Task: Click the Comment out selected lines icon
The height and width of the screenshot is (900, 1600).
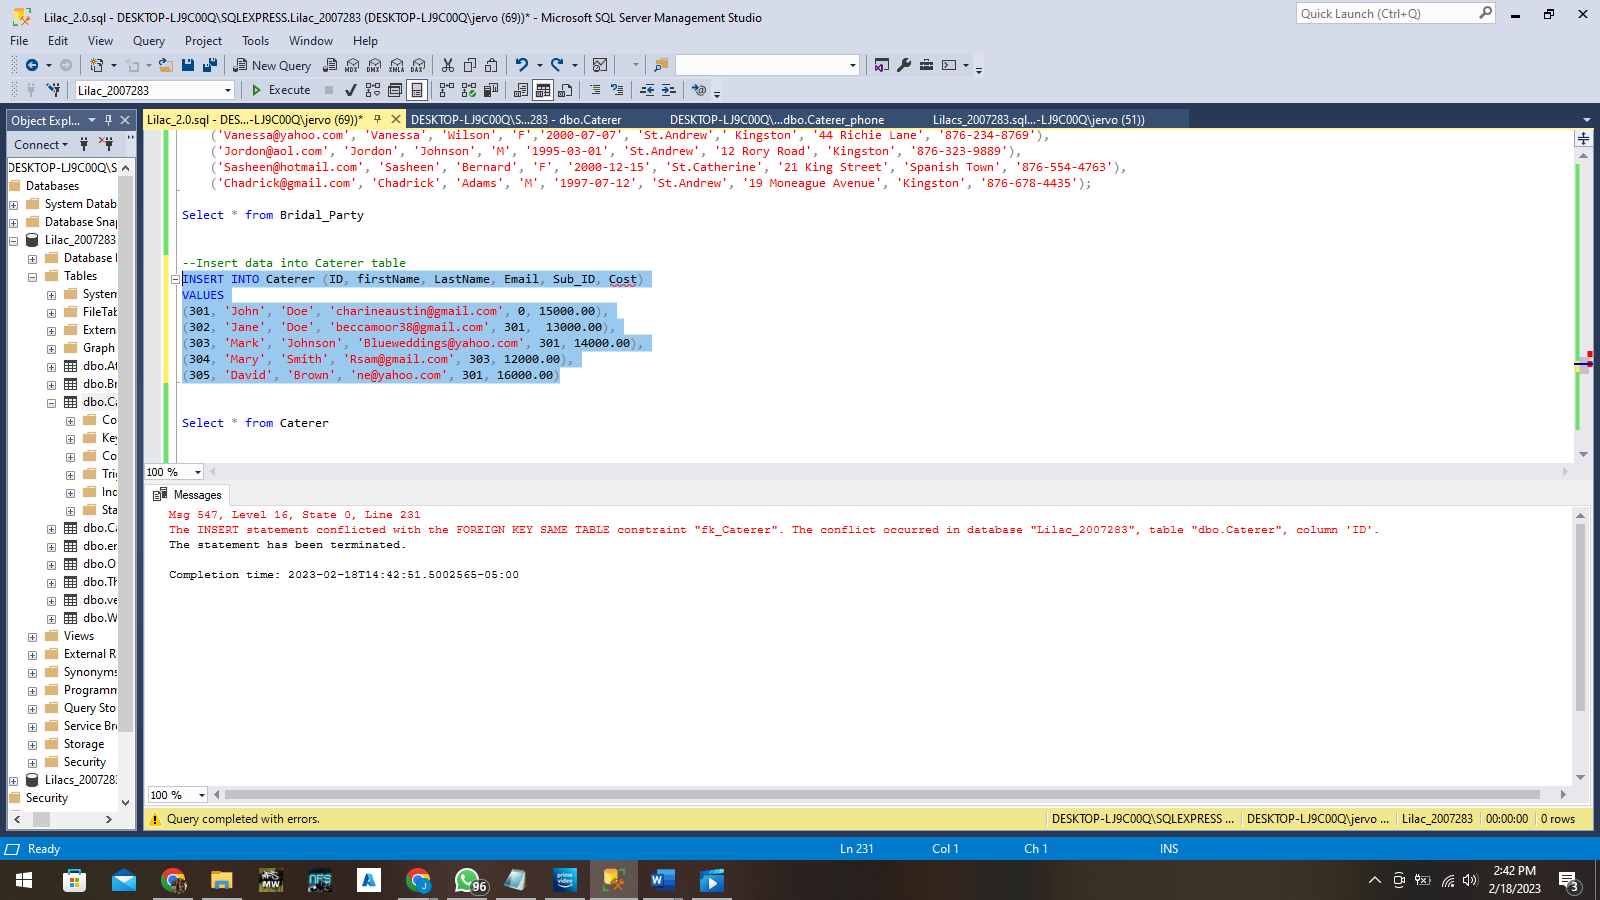Action: (x=595, y=90)
